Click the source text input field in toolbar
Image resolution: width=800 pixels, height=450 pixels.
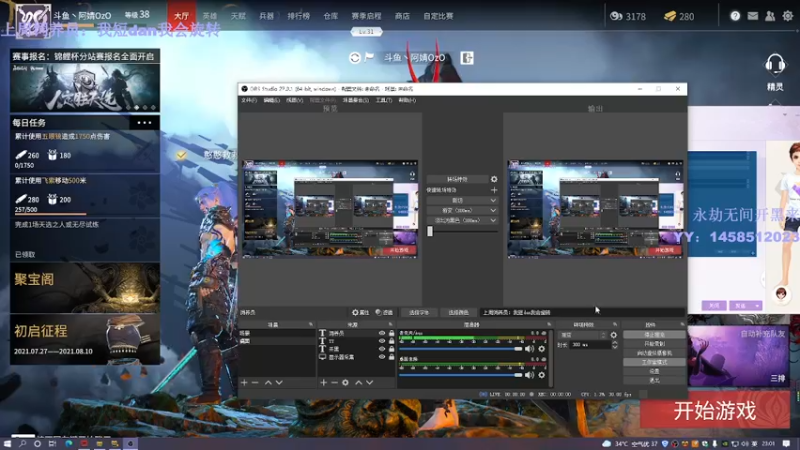pyautogui.click(x=582, y=312)
